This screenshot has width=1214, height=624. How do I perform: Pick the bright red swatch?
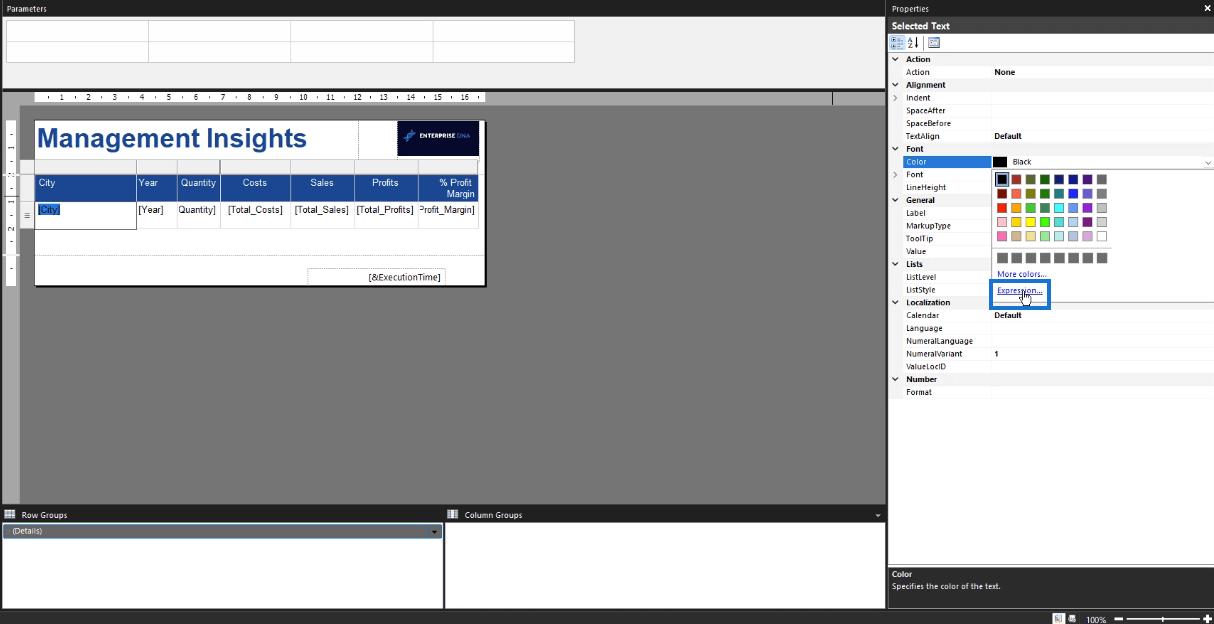[x=1002, y=208]
